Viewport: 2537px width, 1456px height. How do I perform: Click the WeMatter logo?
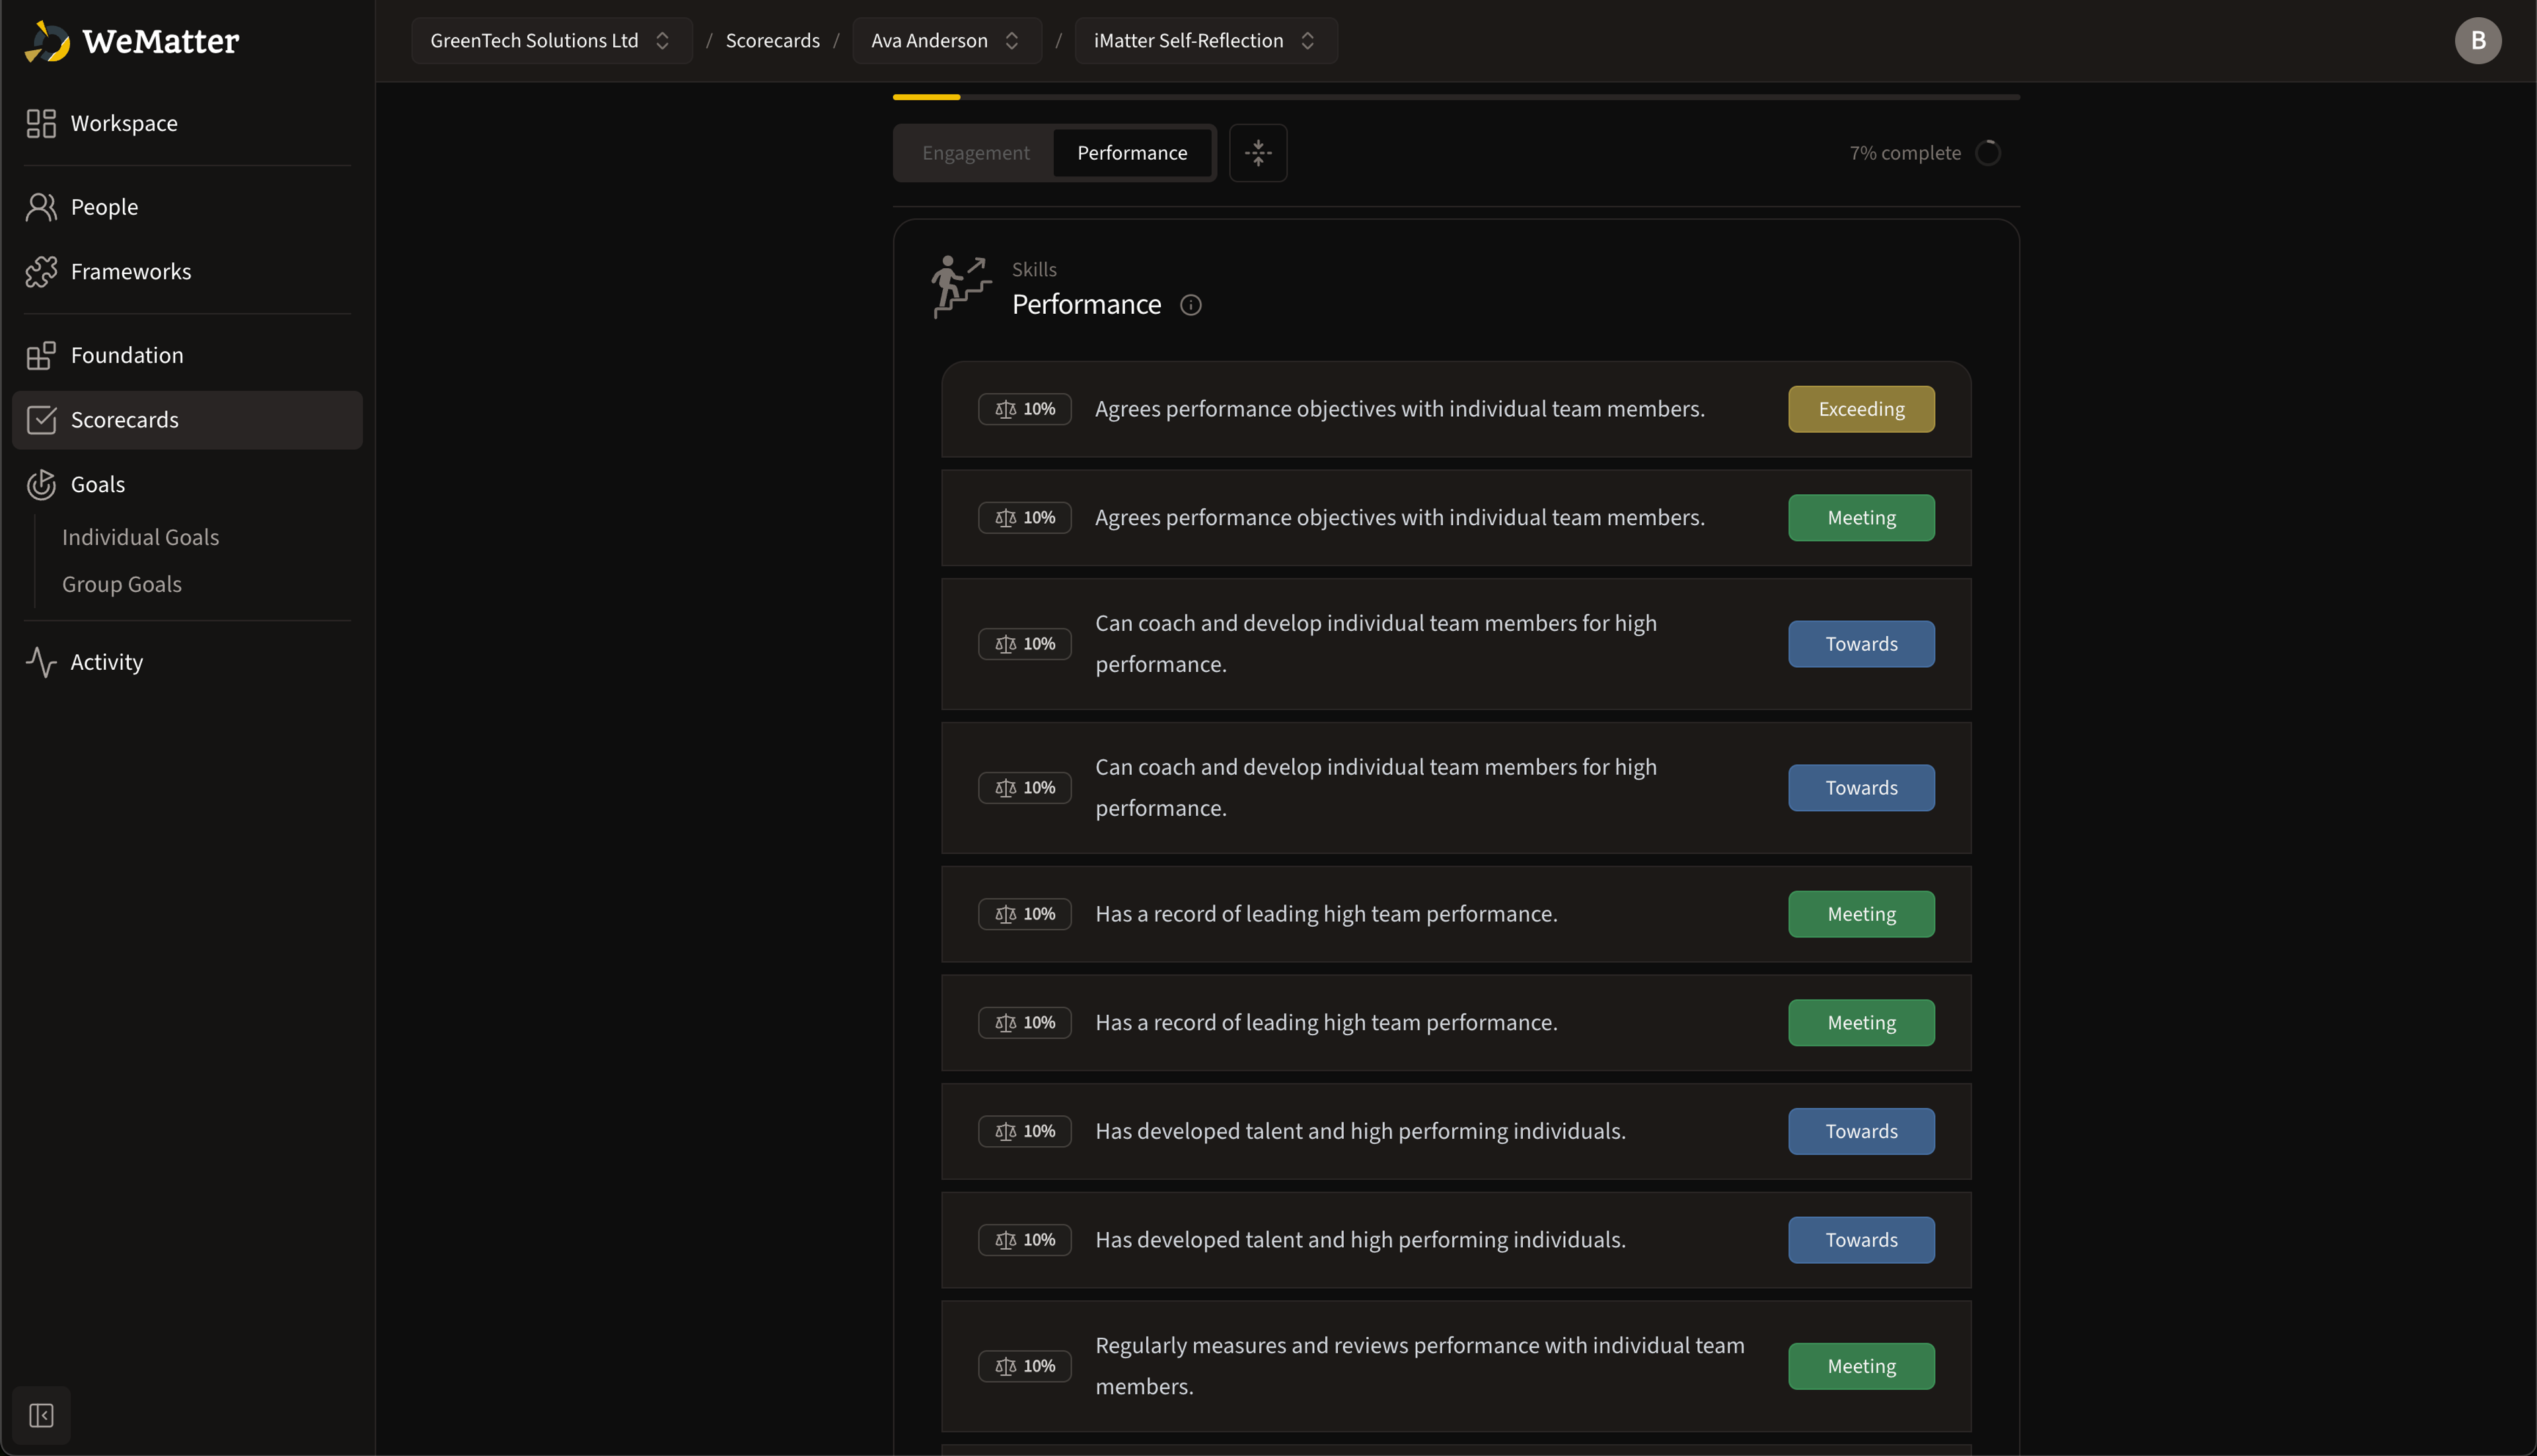pos(132,41)
